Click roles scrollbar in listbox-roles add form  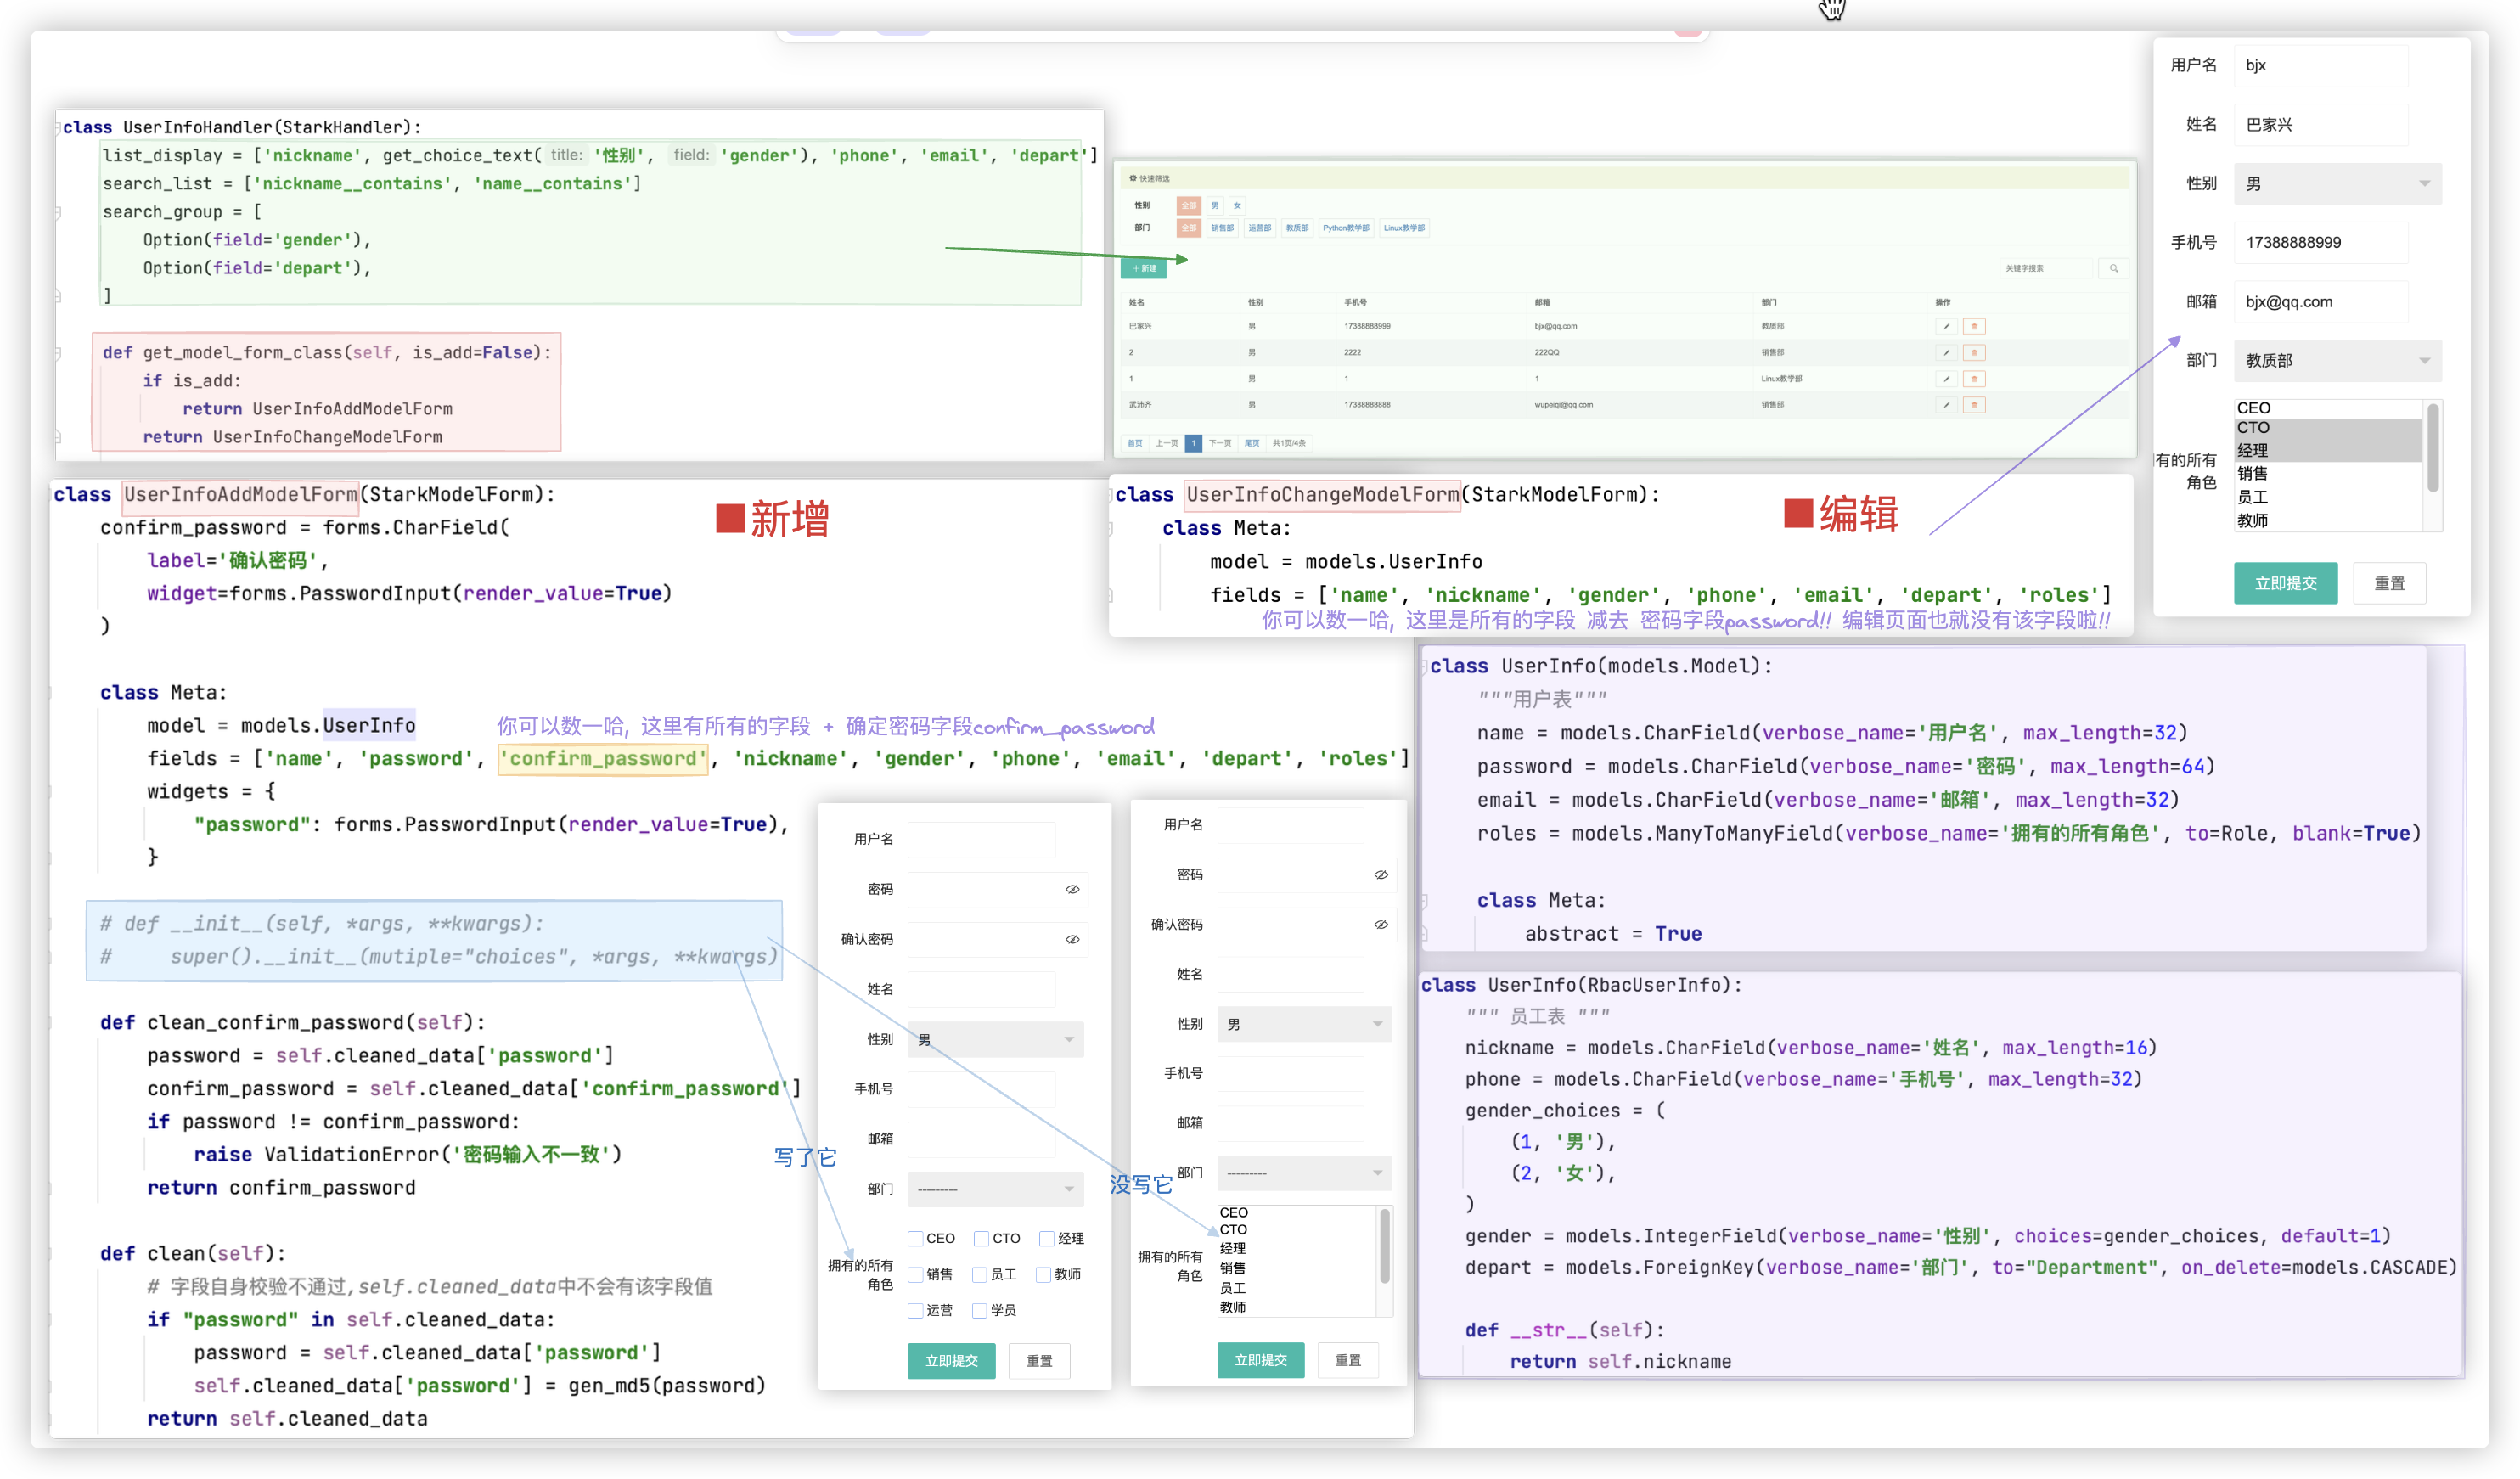[1384, 1246]
